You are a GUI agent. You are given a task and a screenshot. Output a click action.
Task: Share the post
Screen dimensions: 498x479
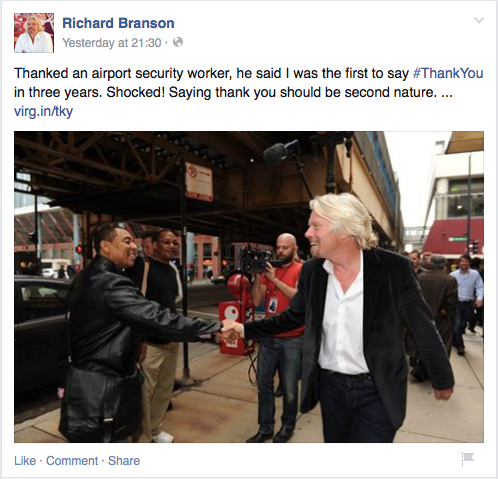(124, 461)
